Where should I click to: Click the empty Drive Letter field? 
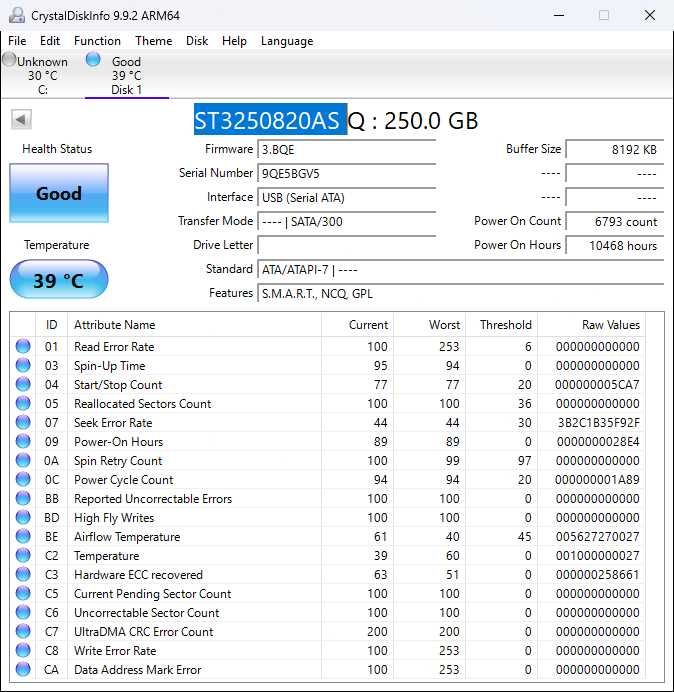point(346,245)
